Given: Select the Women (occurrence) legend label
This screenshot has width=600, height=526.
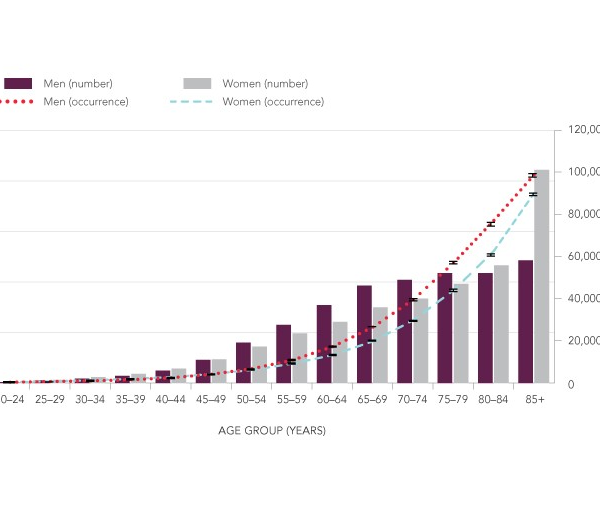Looking at the screenshot, I should click(272, 101).
